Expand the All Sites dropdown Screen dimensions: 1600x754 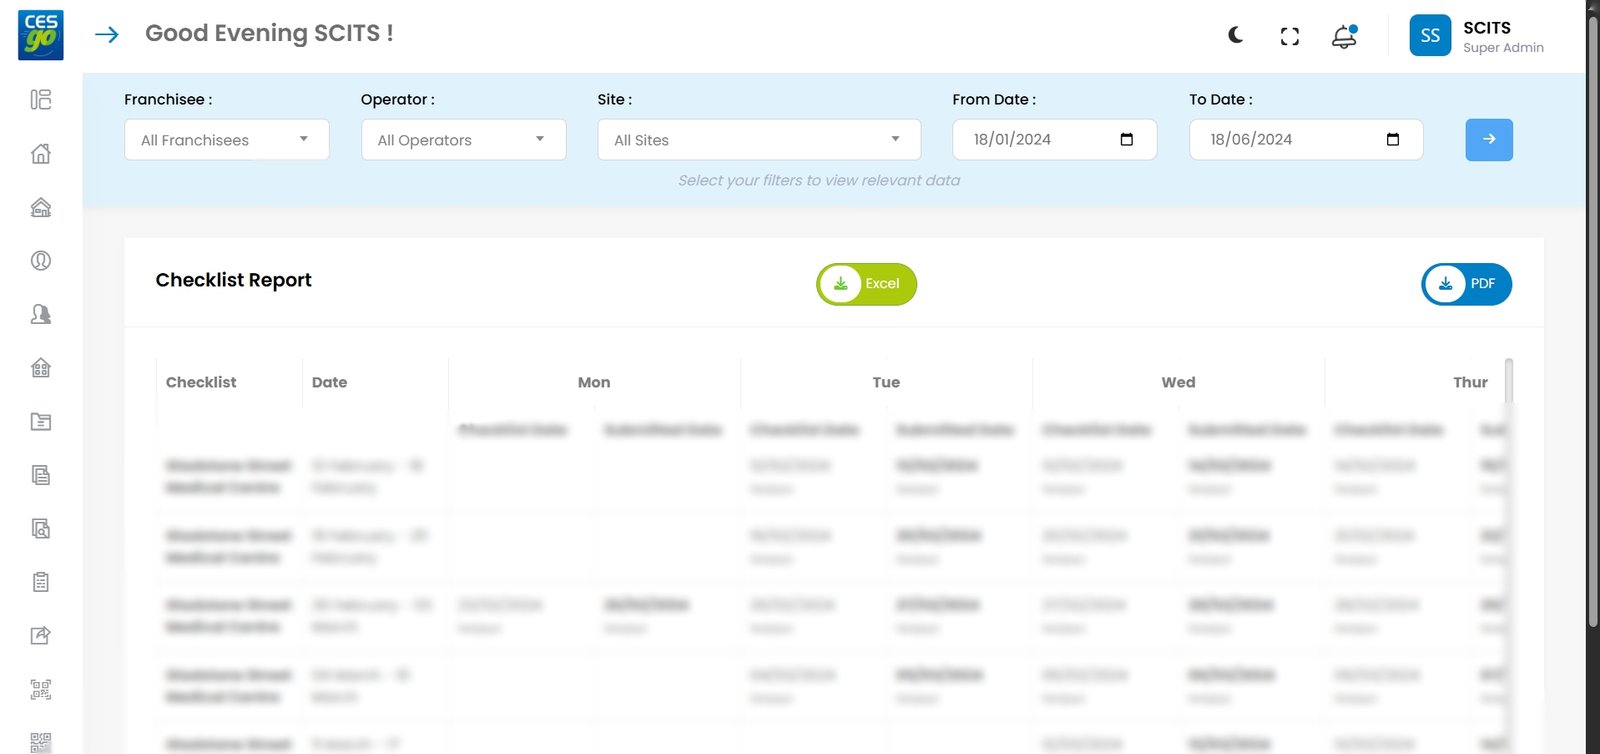coord(758,140)
